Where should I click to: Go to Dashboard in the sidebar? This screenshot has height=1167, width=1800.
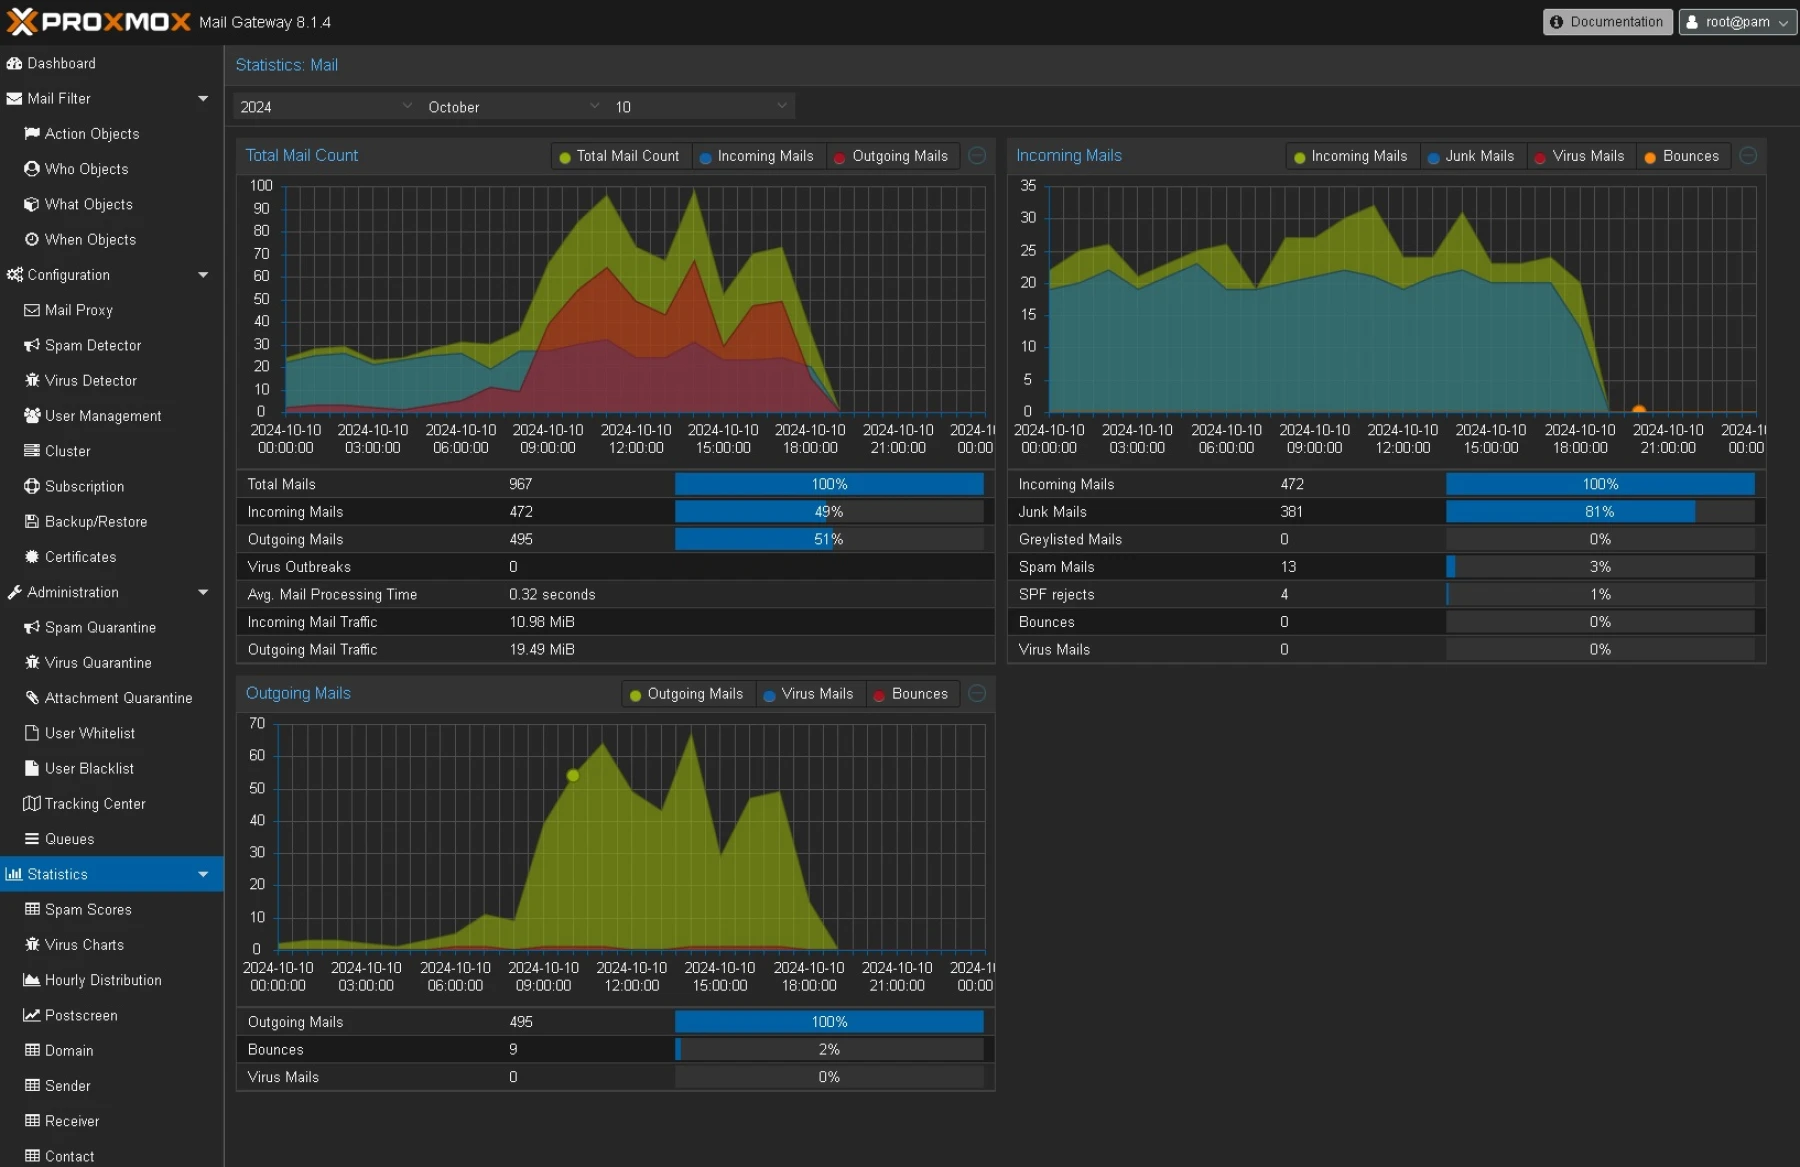tap(61, 63)
